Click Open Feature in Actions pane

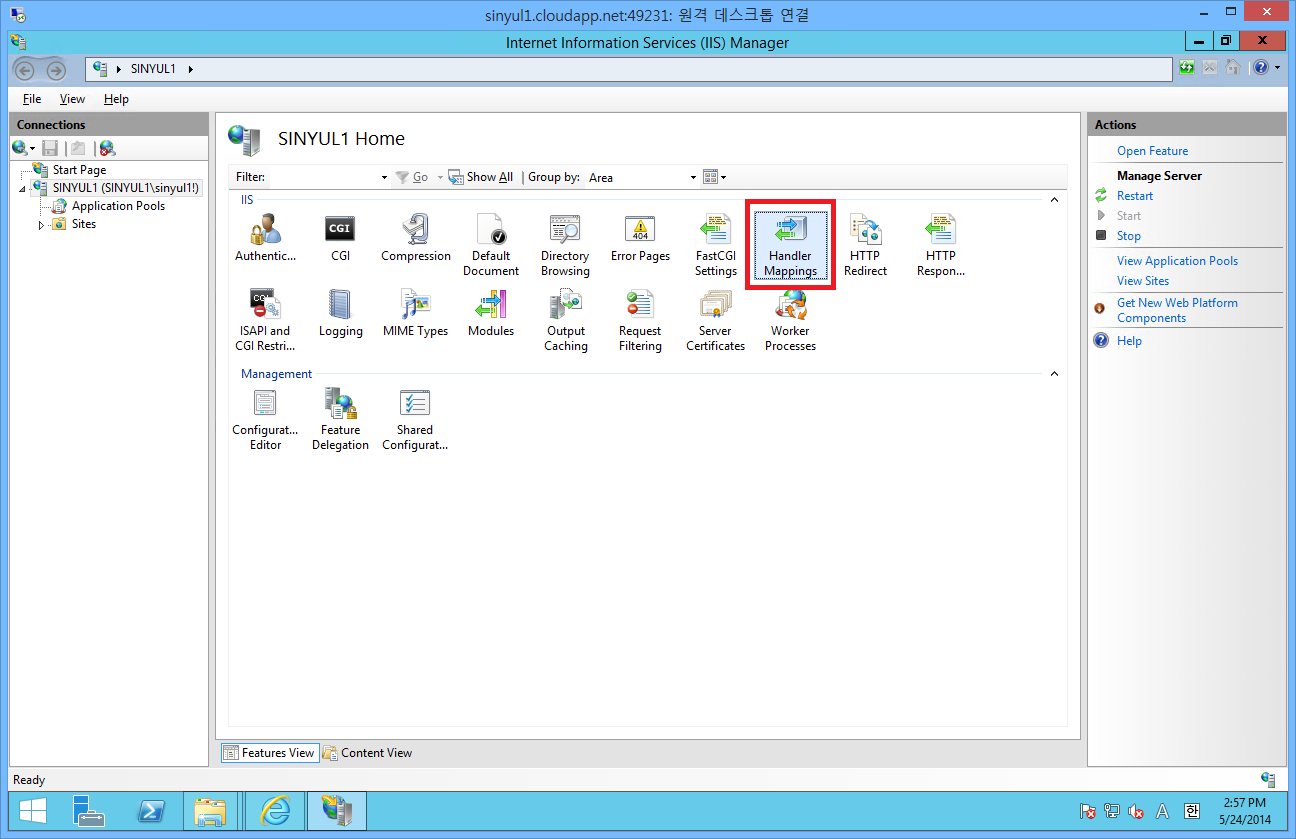coord(1152,151)
